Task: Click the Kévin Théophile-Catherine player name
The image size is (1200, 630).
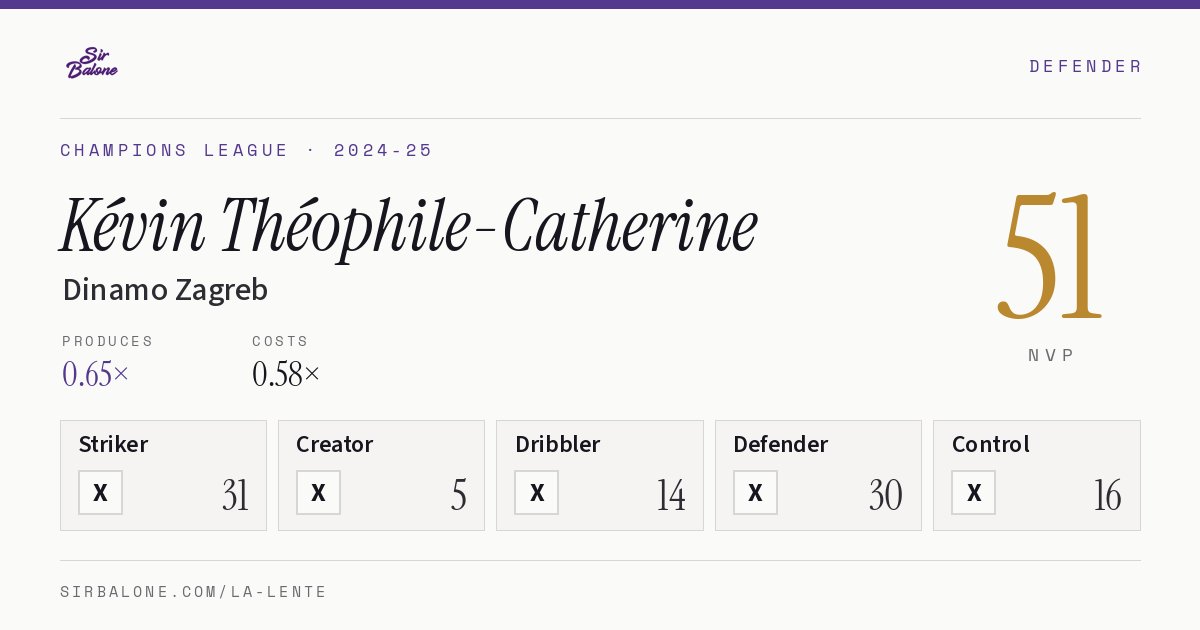Action: [x=409, y=225]
